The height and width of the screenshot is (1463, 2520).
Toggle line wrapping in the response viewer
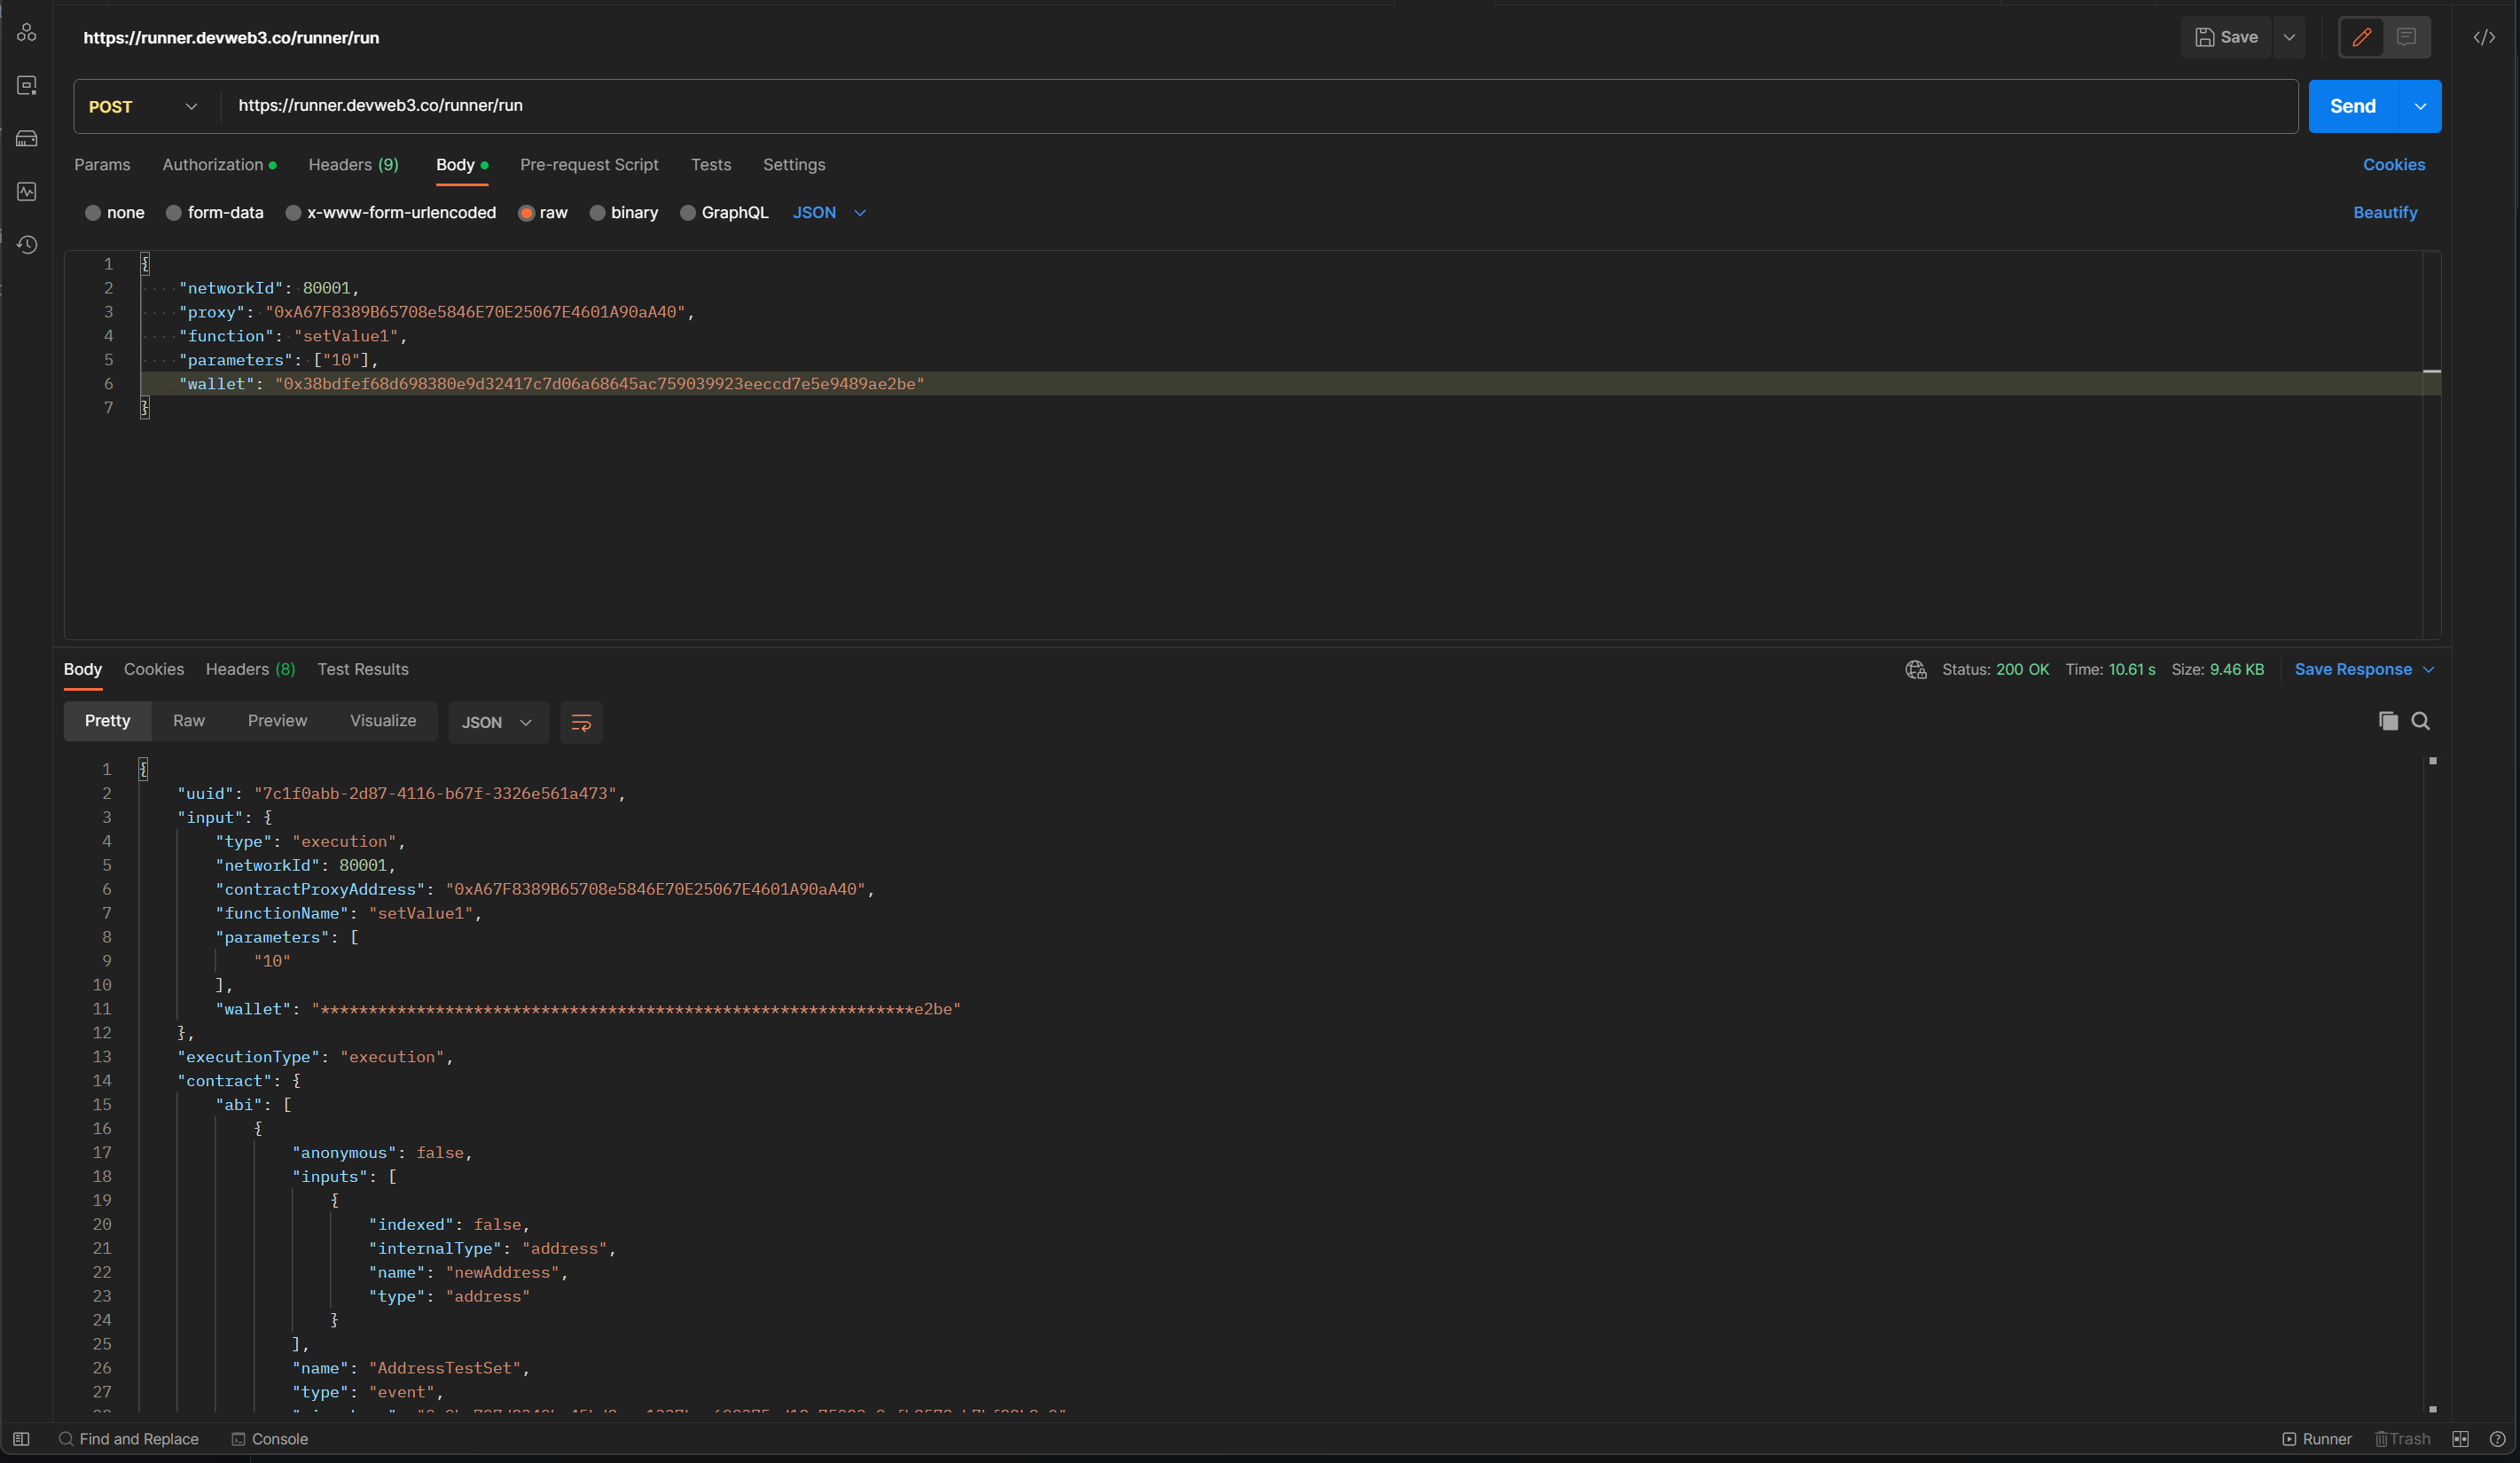point(580,722)
